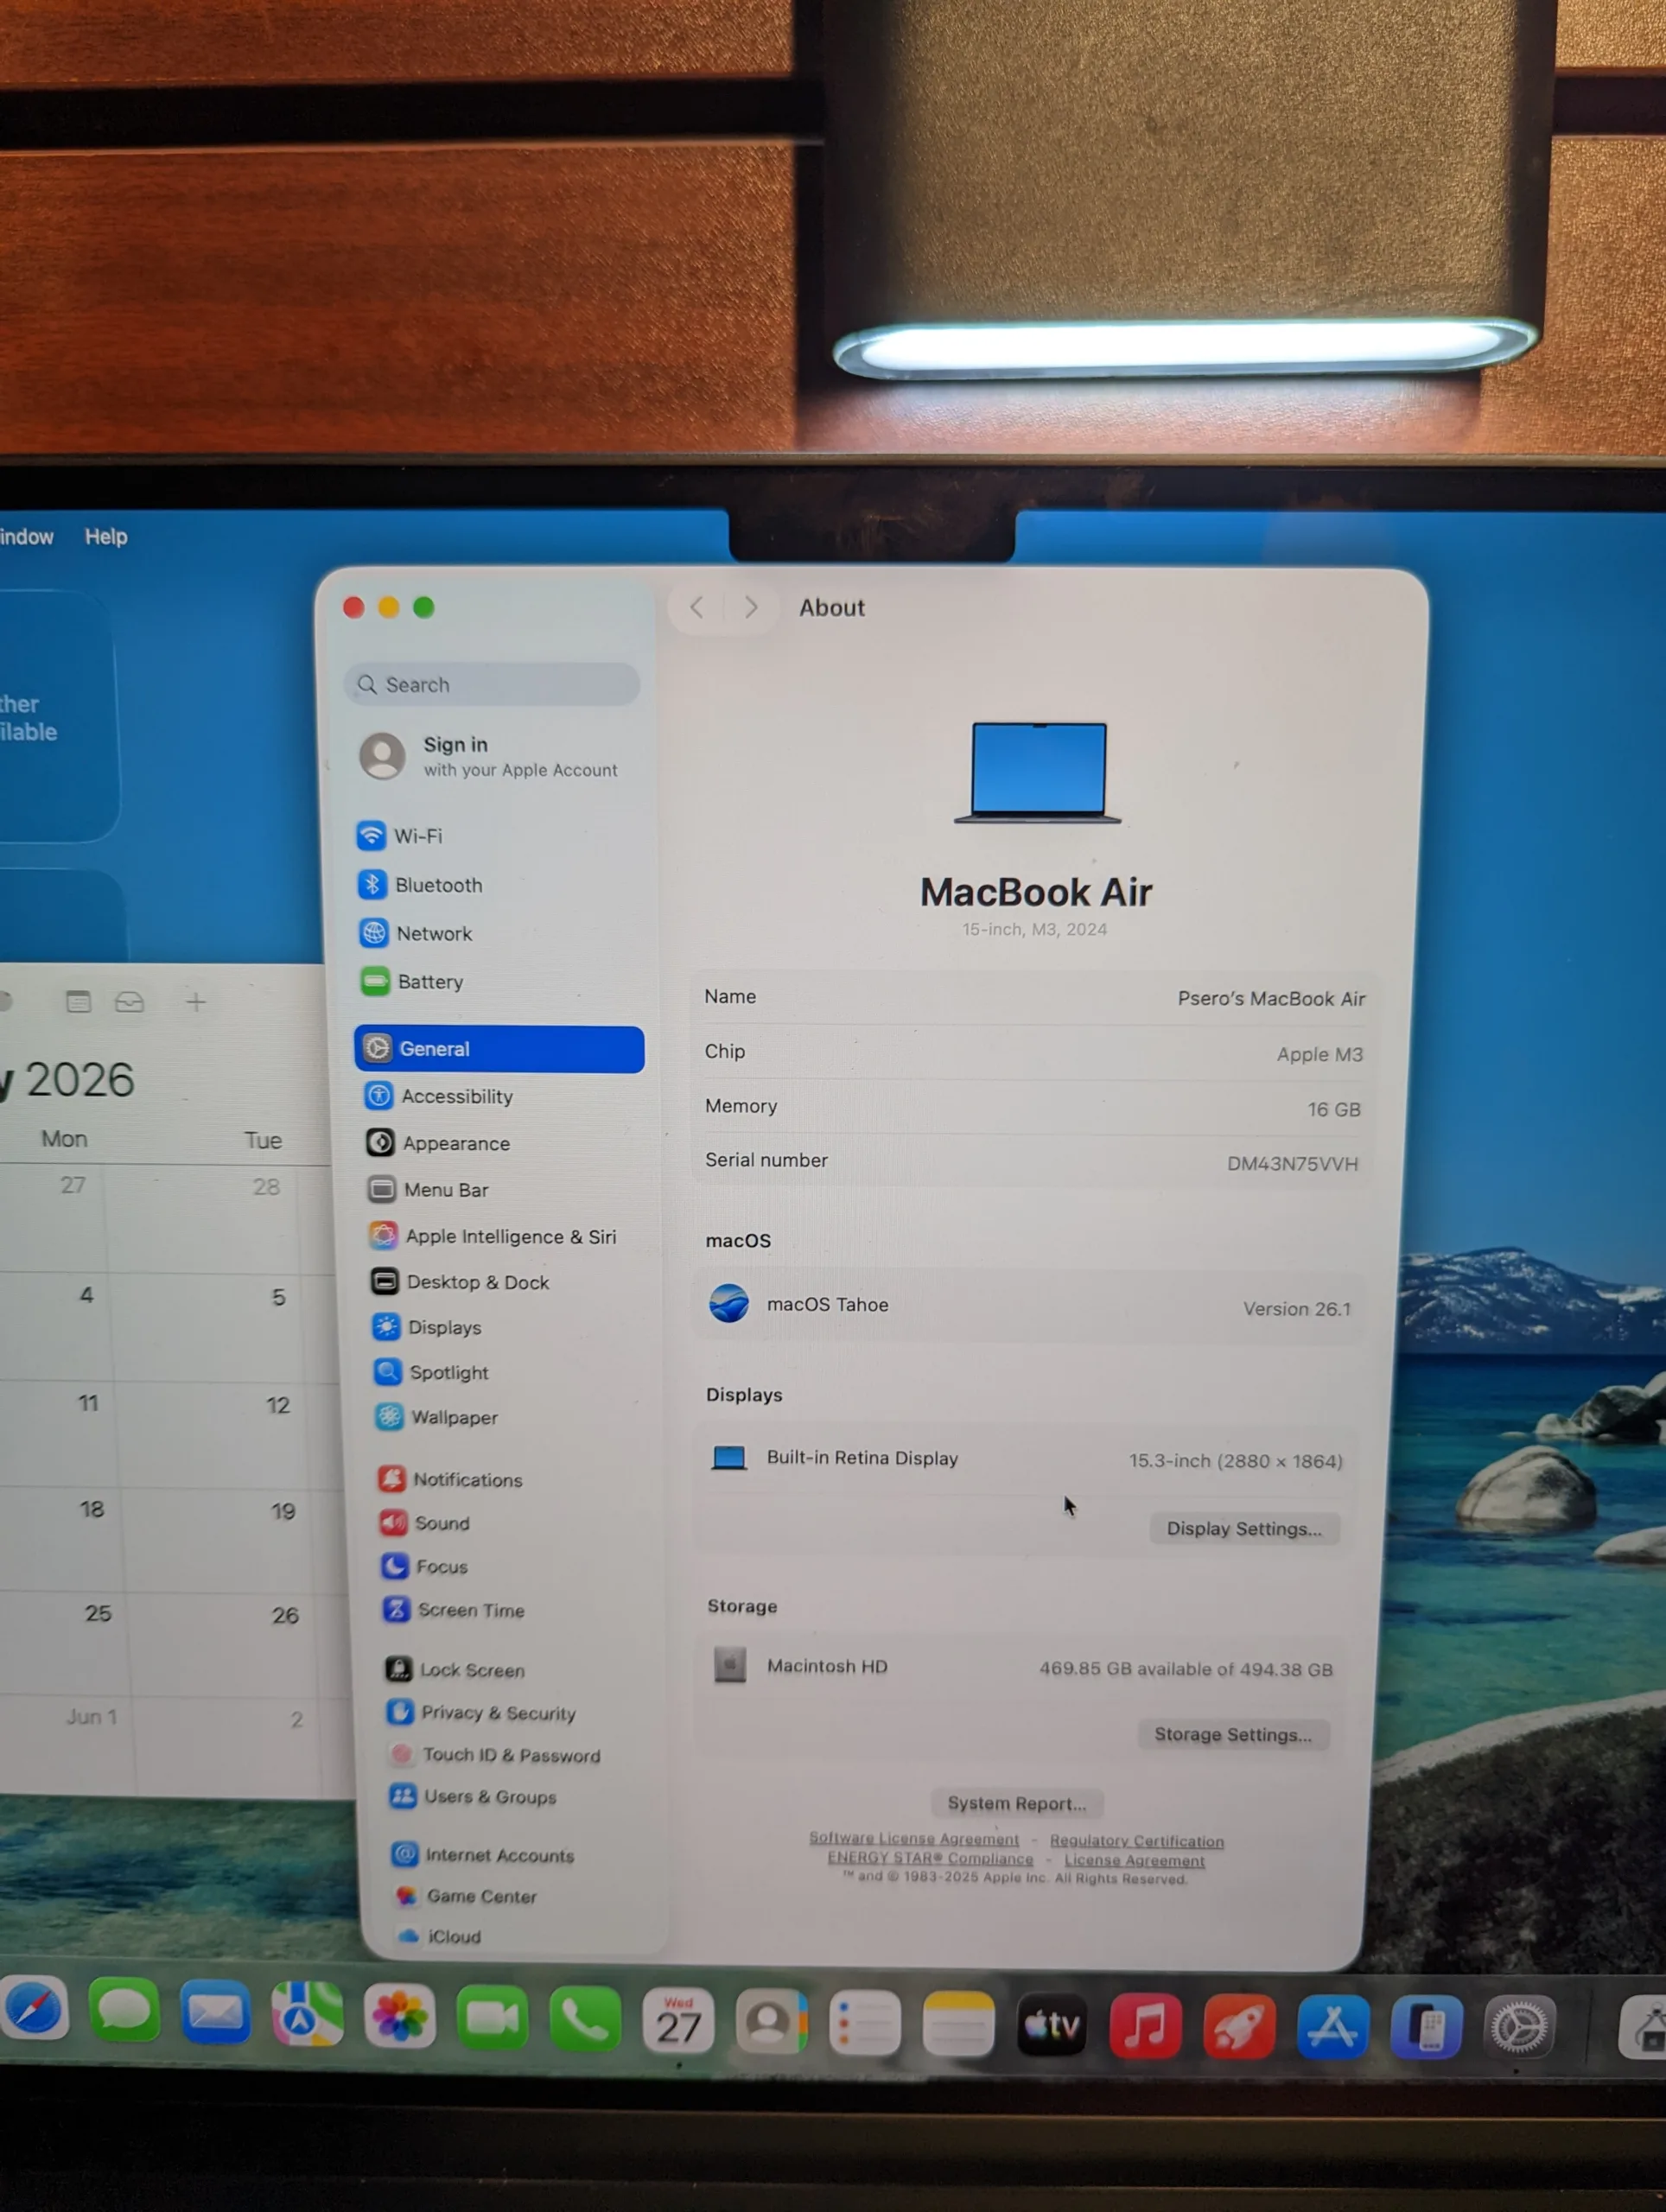1666x2212 pixels.
Task: Launch FaceTime from the Dock
Action: coord(492,2018)
